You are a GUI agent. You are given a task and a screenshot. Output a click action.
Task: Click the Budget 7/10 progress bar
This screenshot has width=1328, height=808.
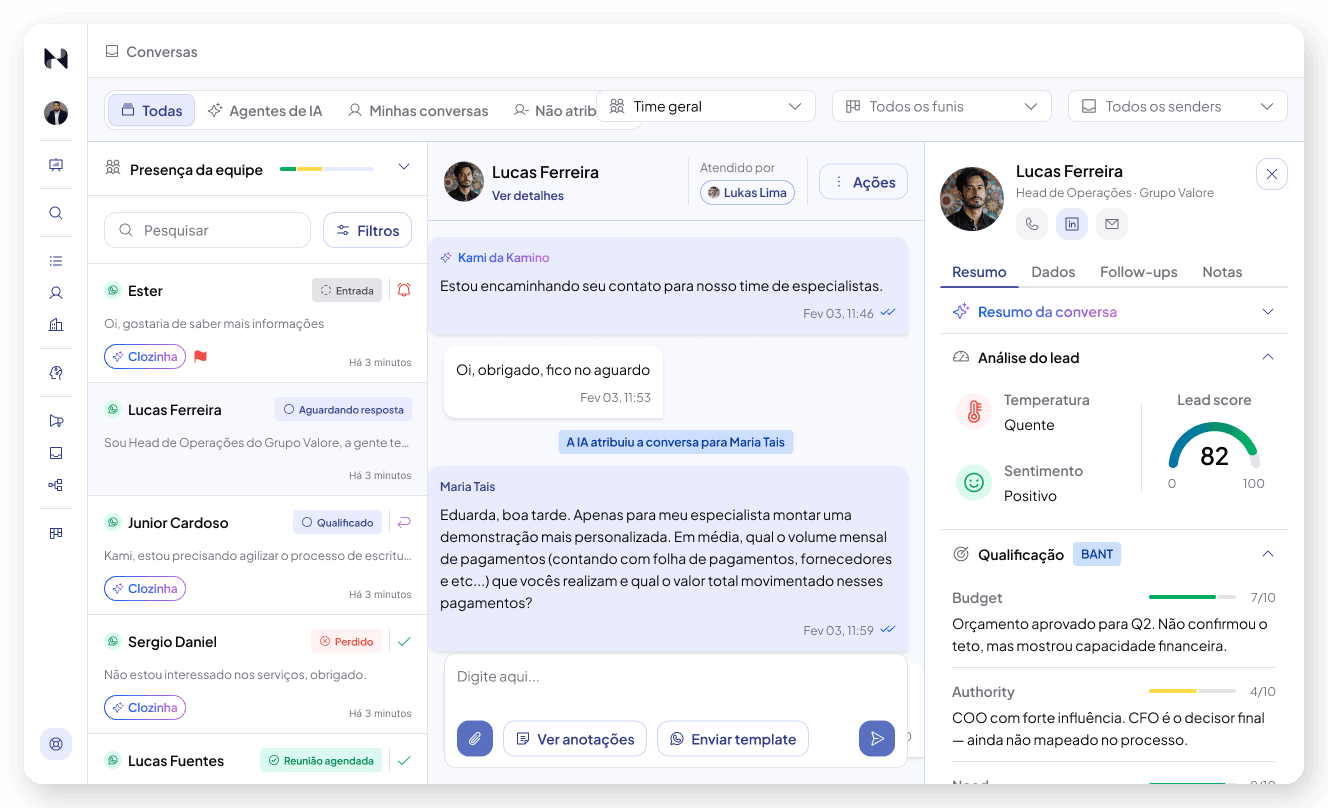[x=1193, y=597]
